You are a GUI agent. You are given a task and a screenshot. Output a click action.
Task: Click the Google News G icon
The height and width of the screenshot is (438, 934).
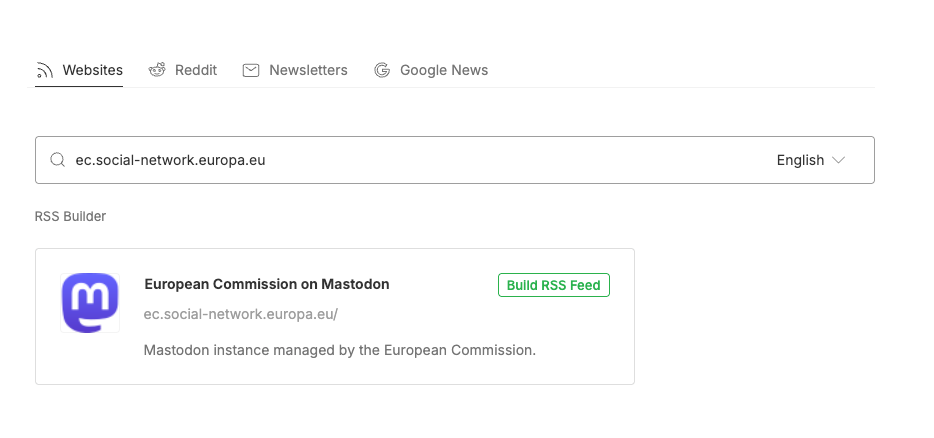click(x=382, y=70)
